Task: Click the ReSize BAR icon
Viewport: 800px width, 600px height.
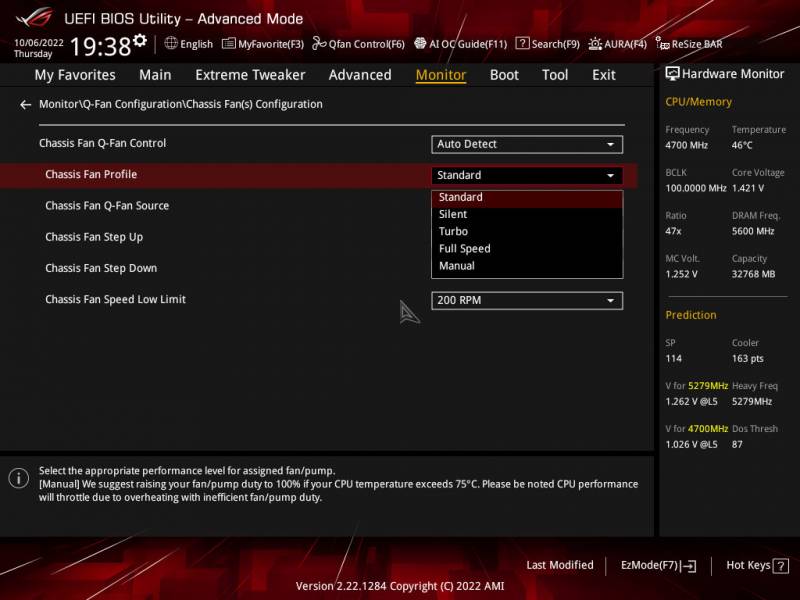Action: coord(662,44)
